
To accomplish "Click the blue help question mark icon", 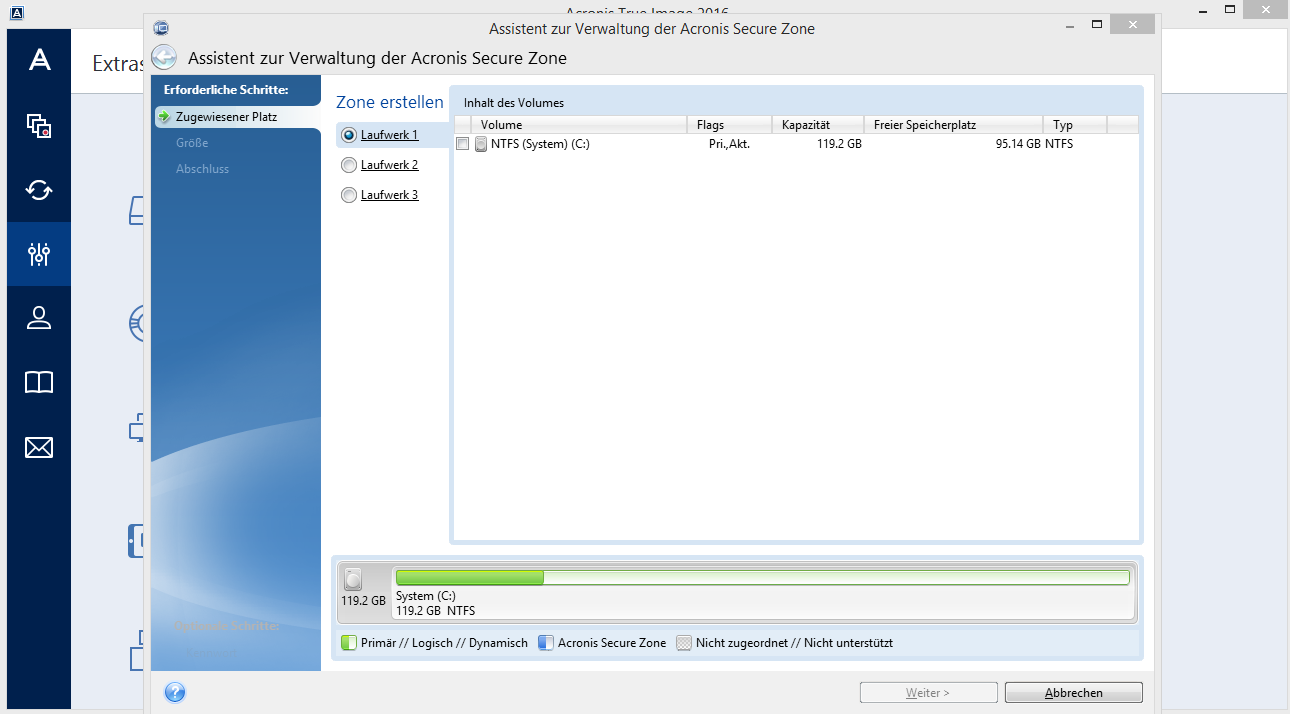I will click(x=175, y=692).
